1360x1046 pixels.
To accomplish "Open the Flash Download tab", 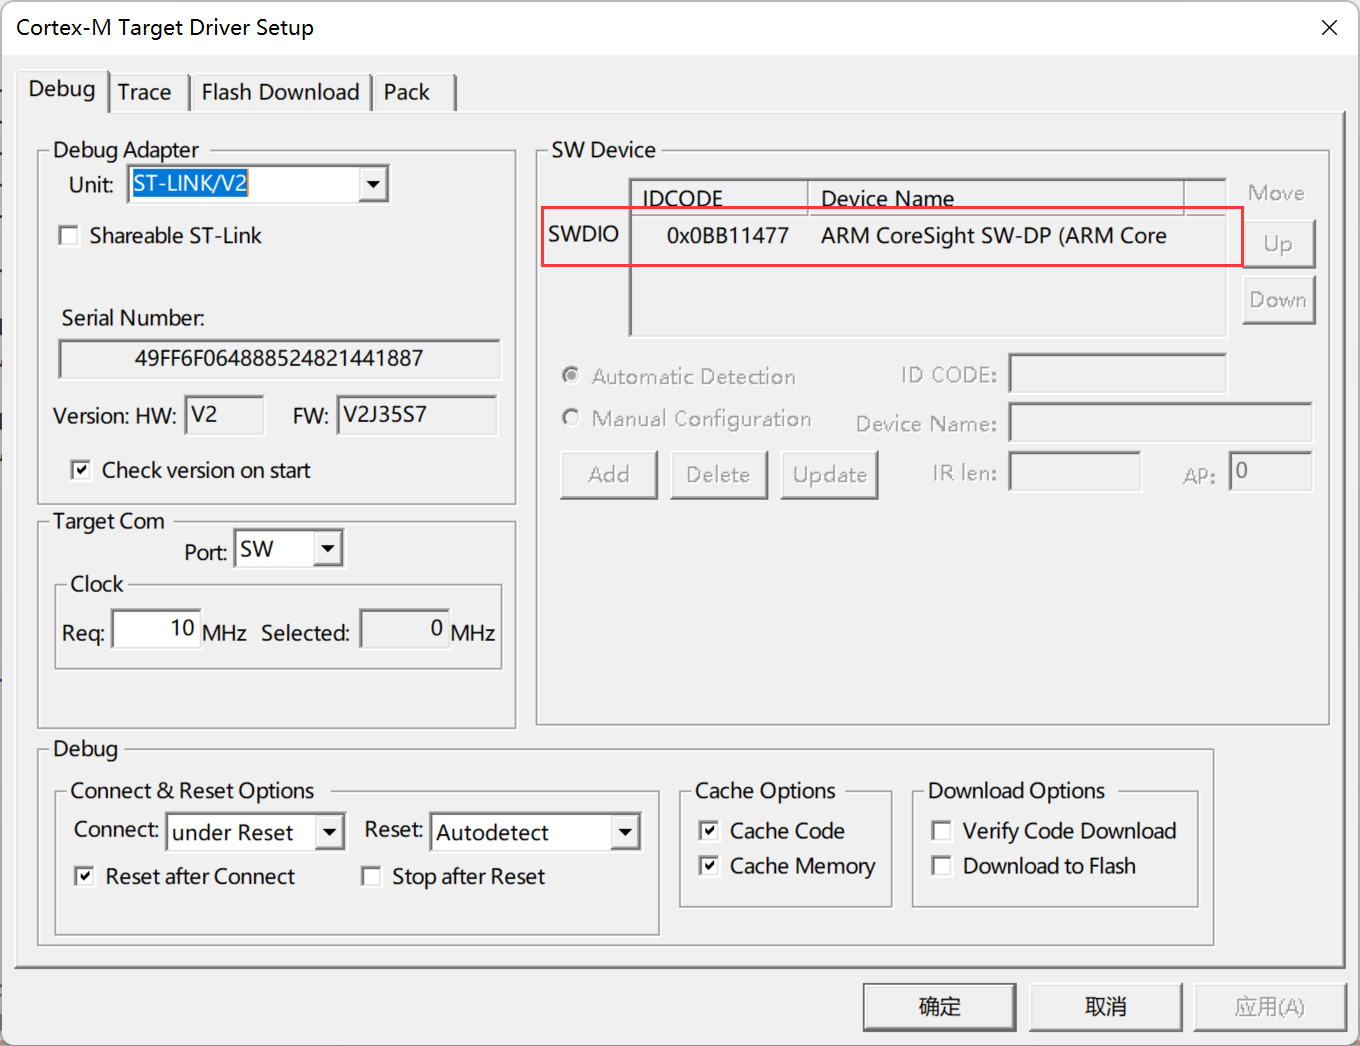I will pos(280,92).
